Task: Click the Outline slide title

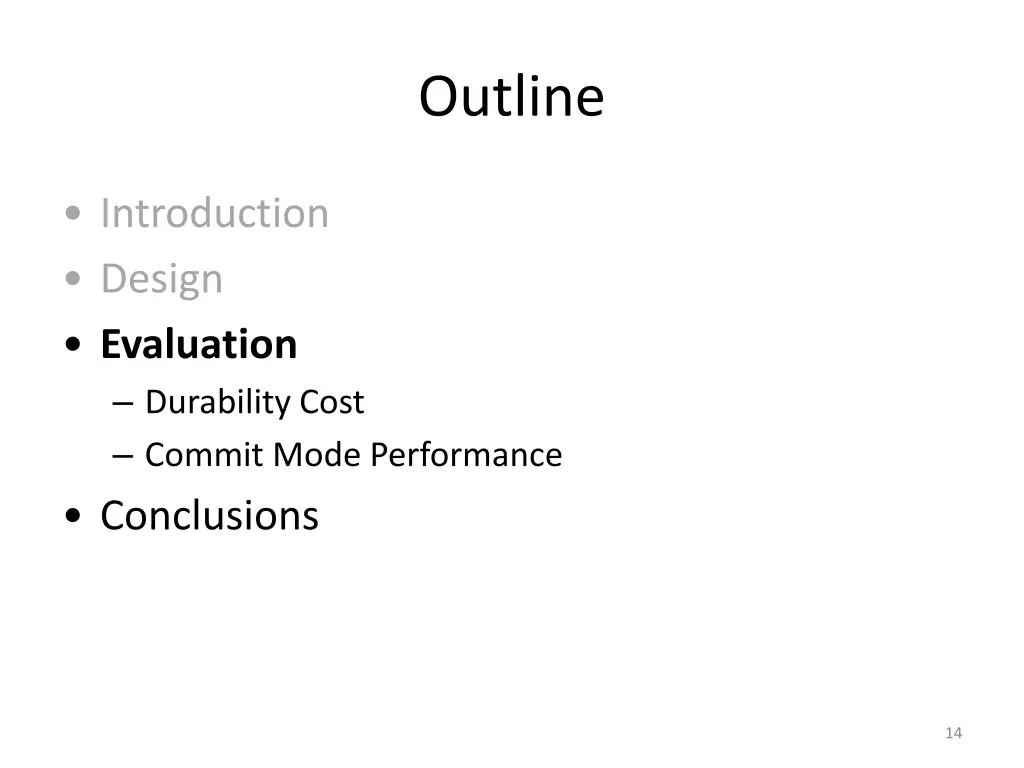Action: click(x=511, y=97)
